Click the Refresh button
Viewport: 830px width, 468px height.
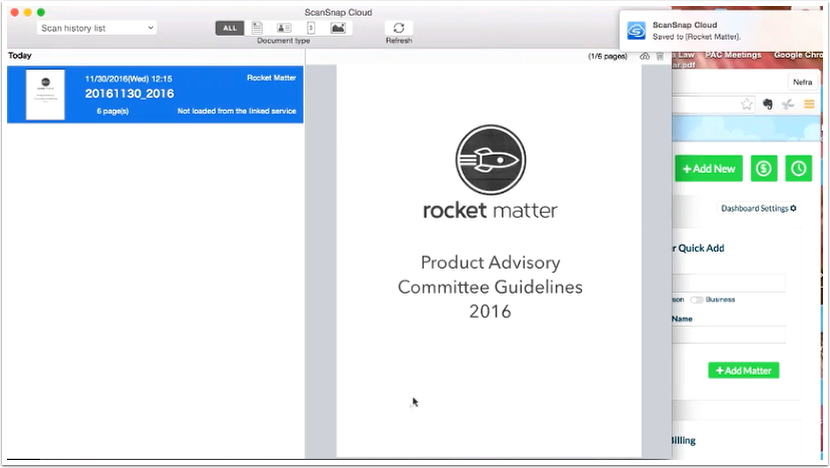click(x=399, y=28)
